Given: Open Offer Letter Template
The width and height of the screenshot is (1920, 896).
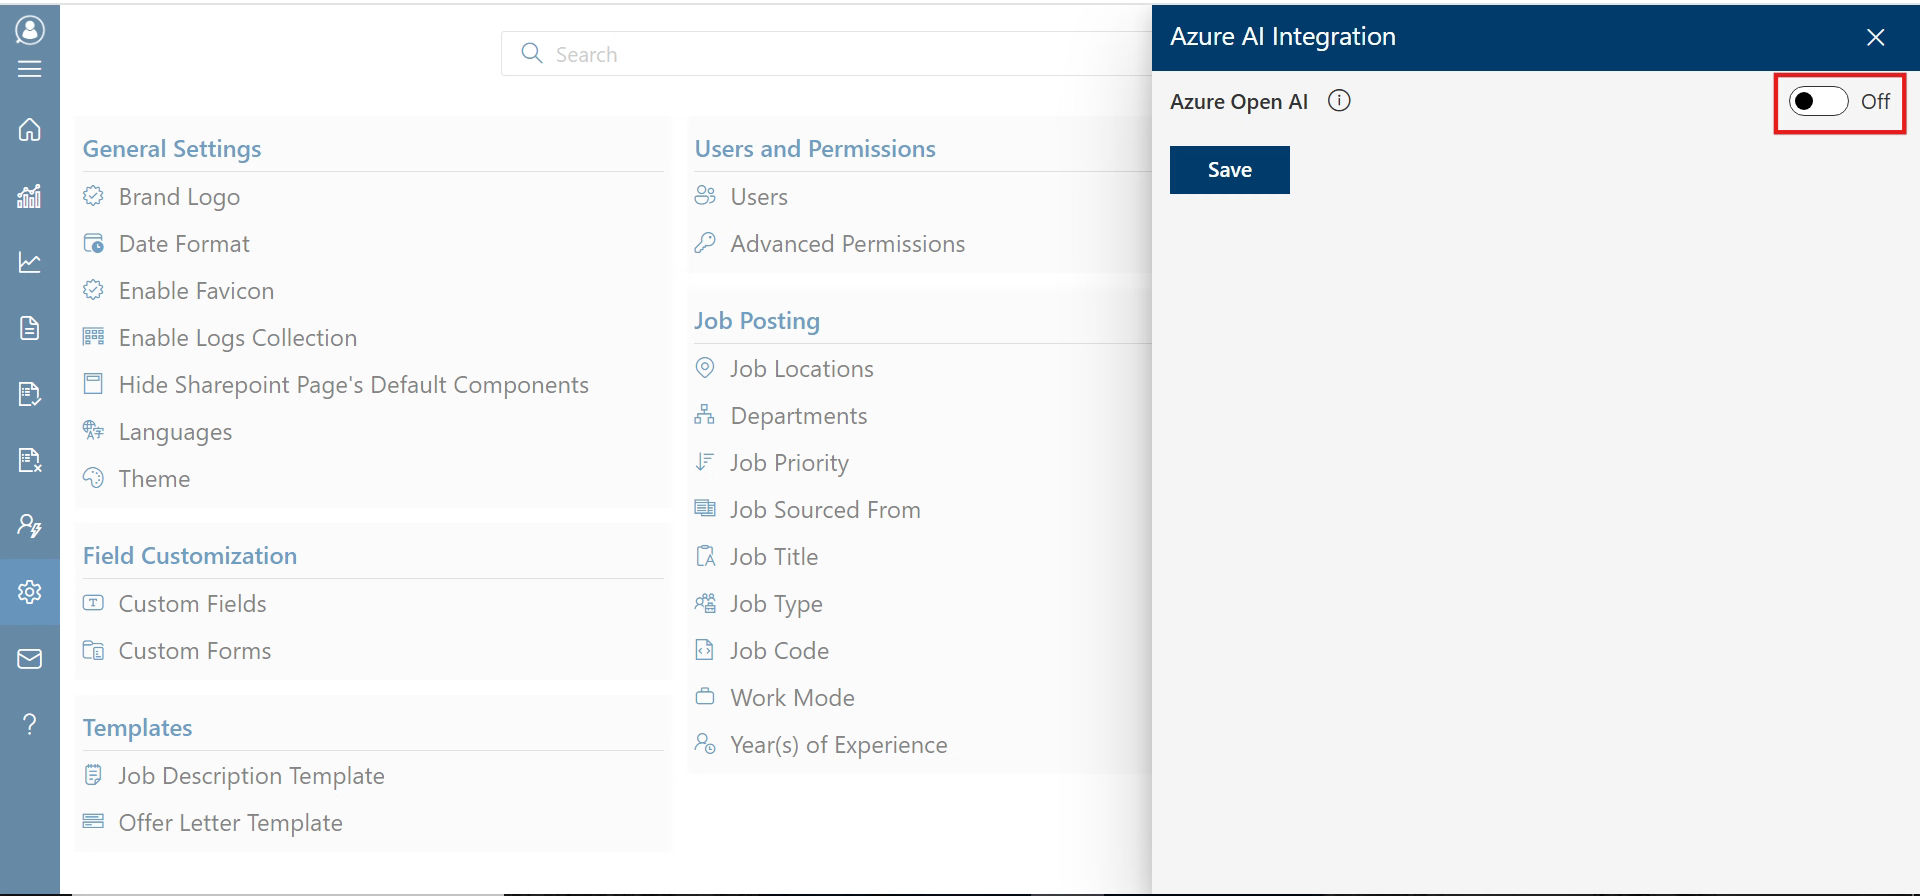Looking at the screenshot, I should coord(230,823).
